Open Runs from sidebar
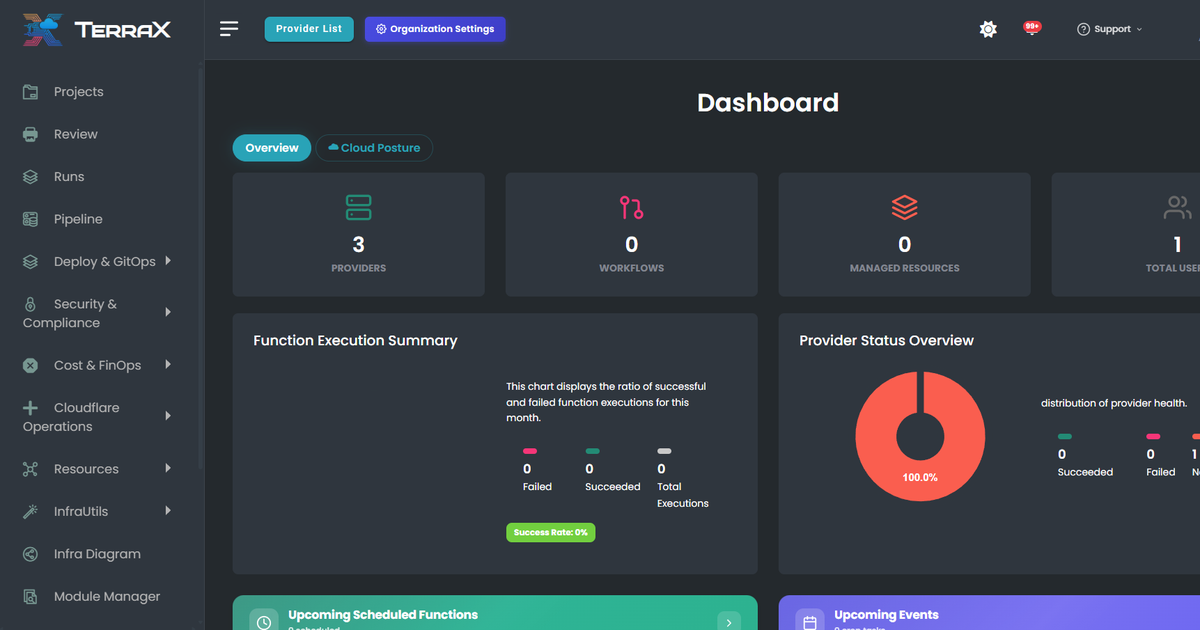This screenshot has height=630, width=1200. point(69,177)
